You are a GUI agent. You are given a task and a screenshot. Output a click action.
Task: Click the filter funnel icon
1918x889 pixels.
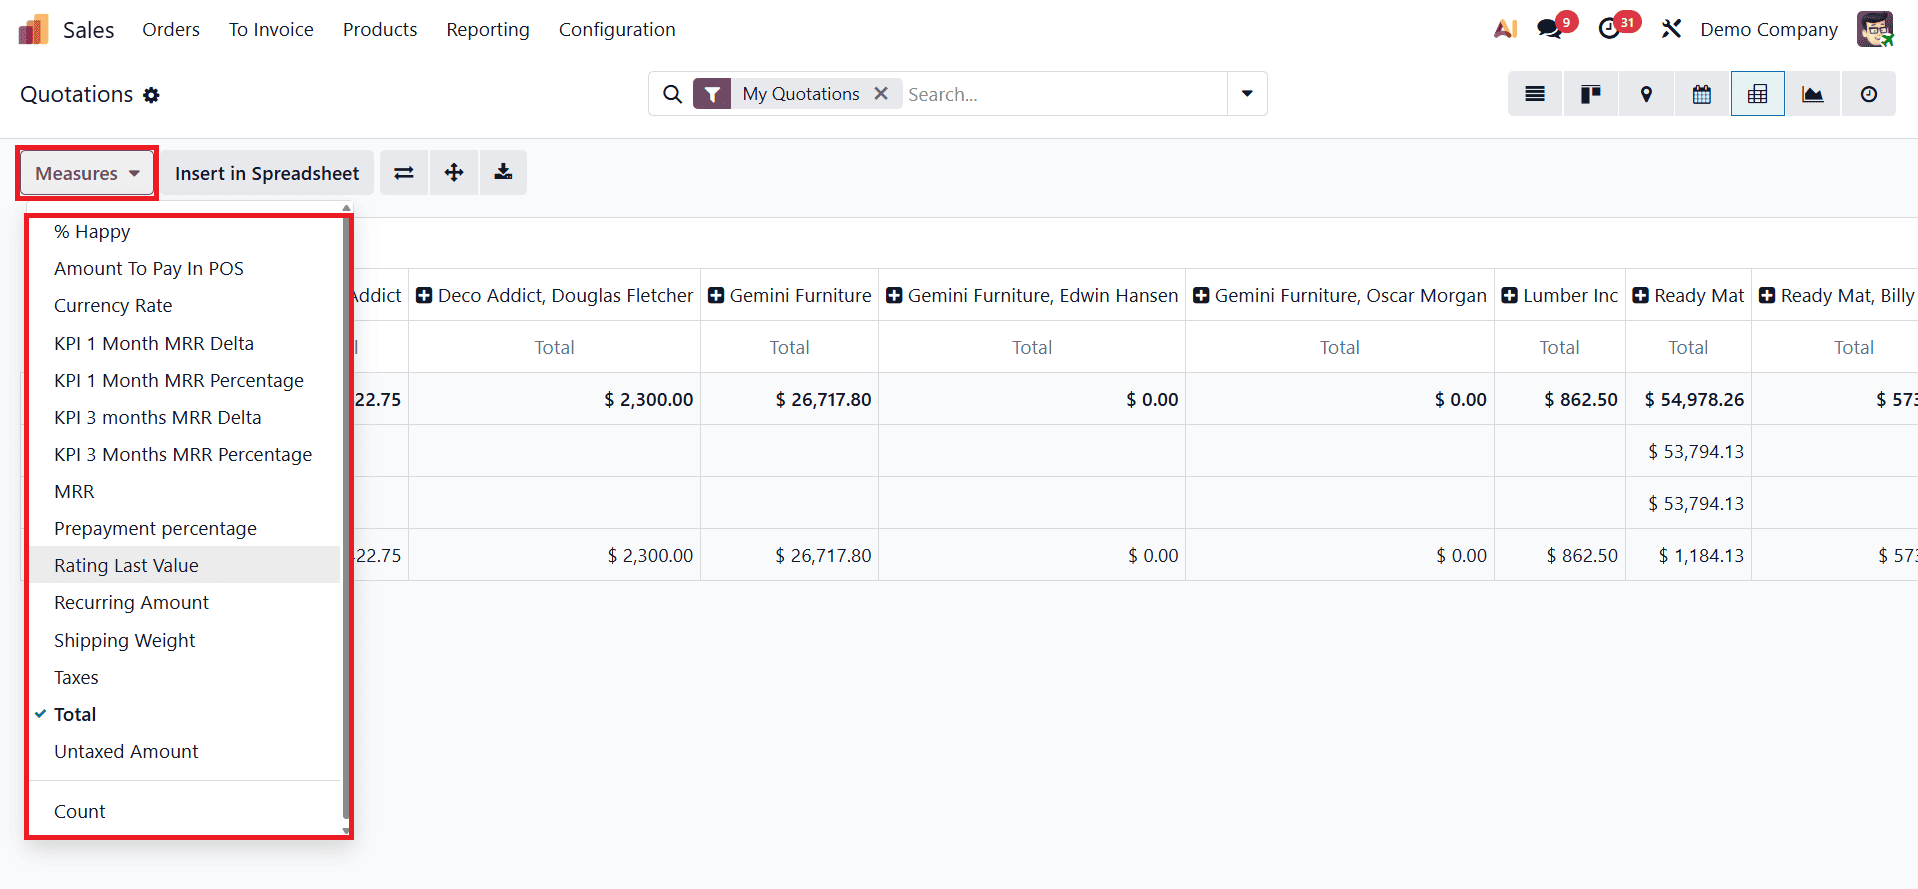pos(712,94)
